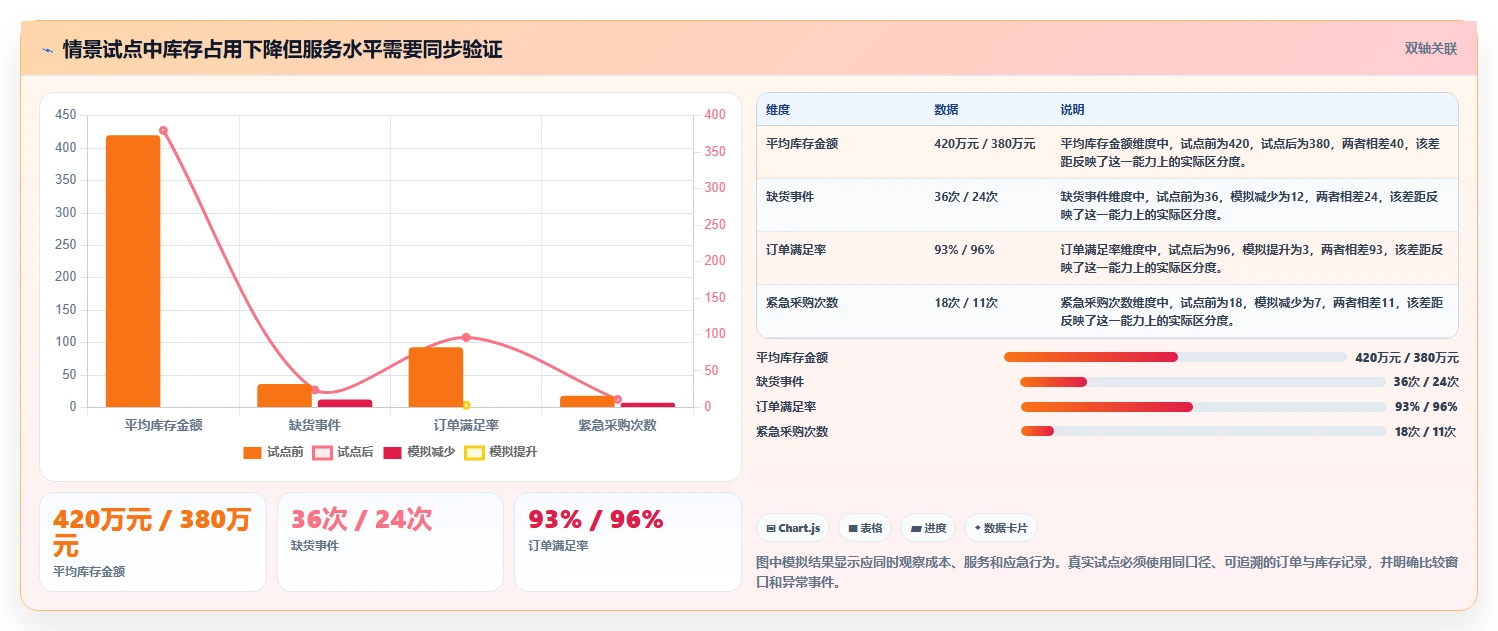
Task: Click the 双轴关联 label in header
Action: 1431,49
